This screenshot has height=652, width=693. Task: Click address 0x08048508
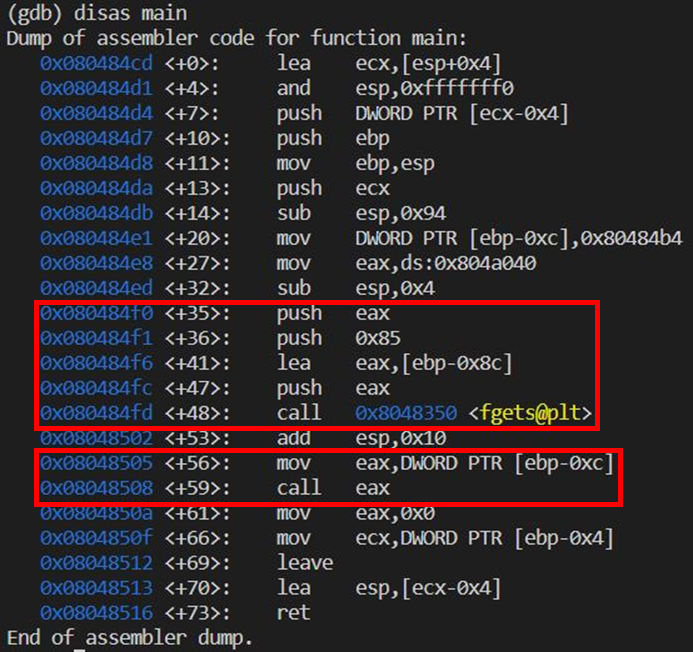pos(96,488)
